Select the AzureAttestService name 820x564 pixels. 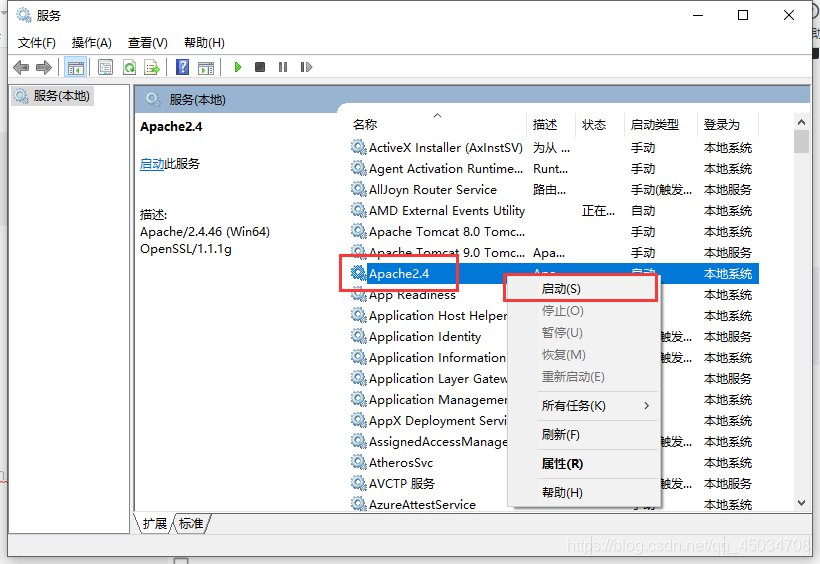click(x=422, y=504)
